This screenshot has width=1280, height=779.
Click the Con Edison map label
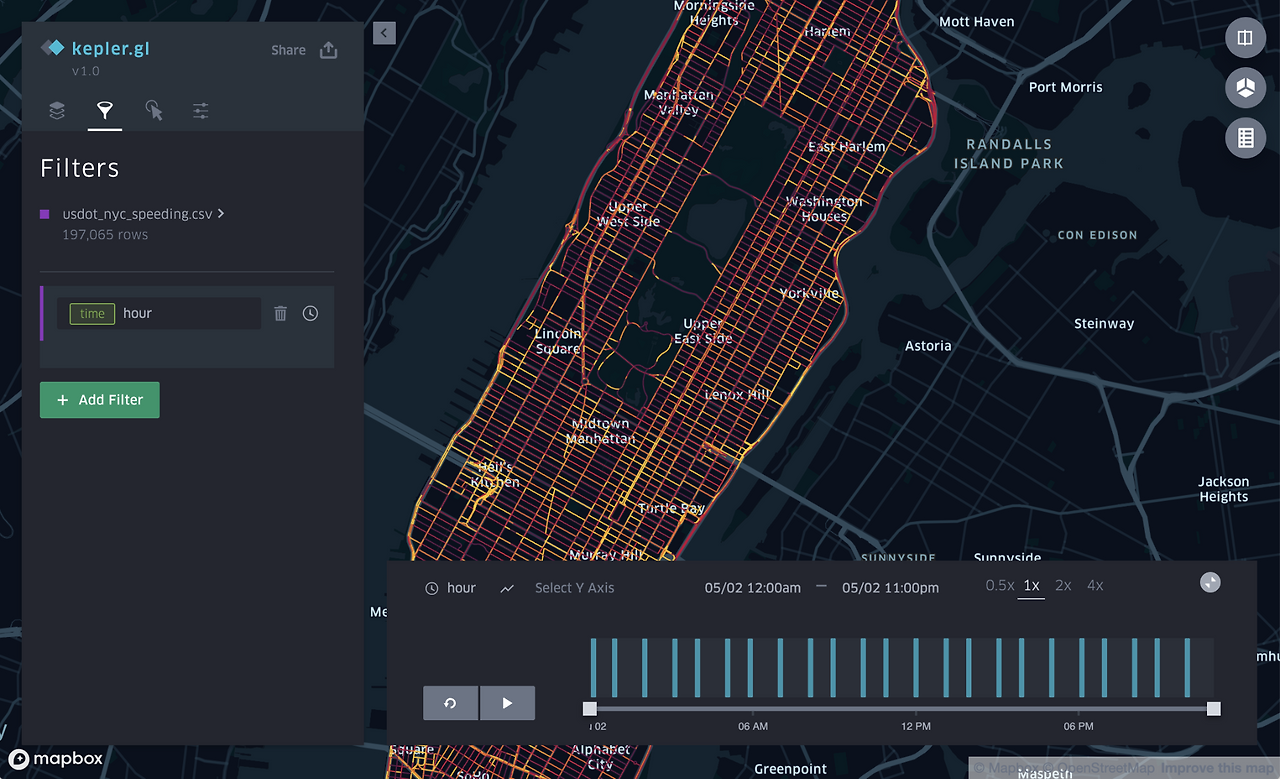pyautogui.click(x=1098, y=235)
